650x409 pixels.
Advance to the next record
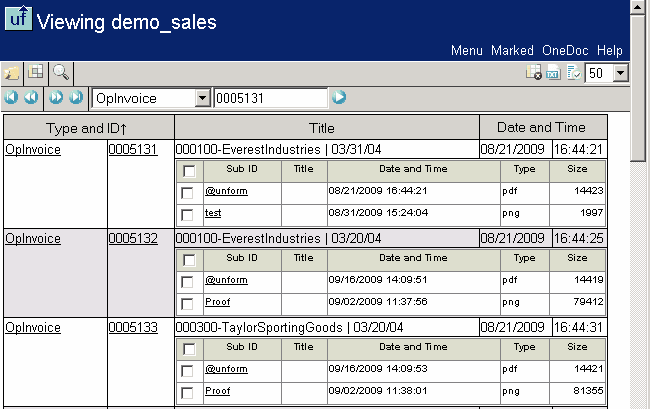coord(56,98)
